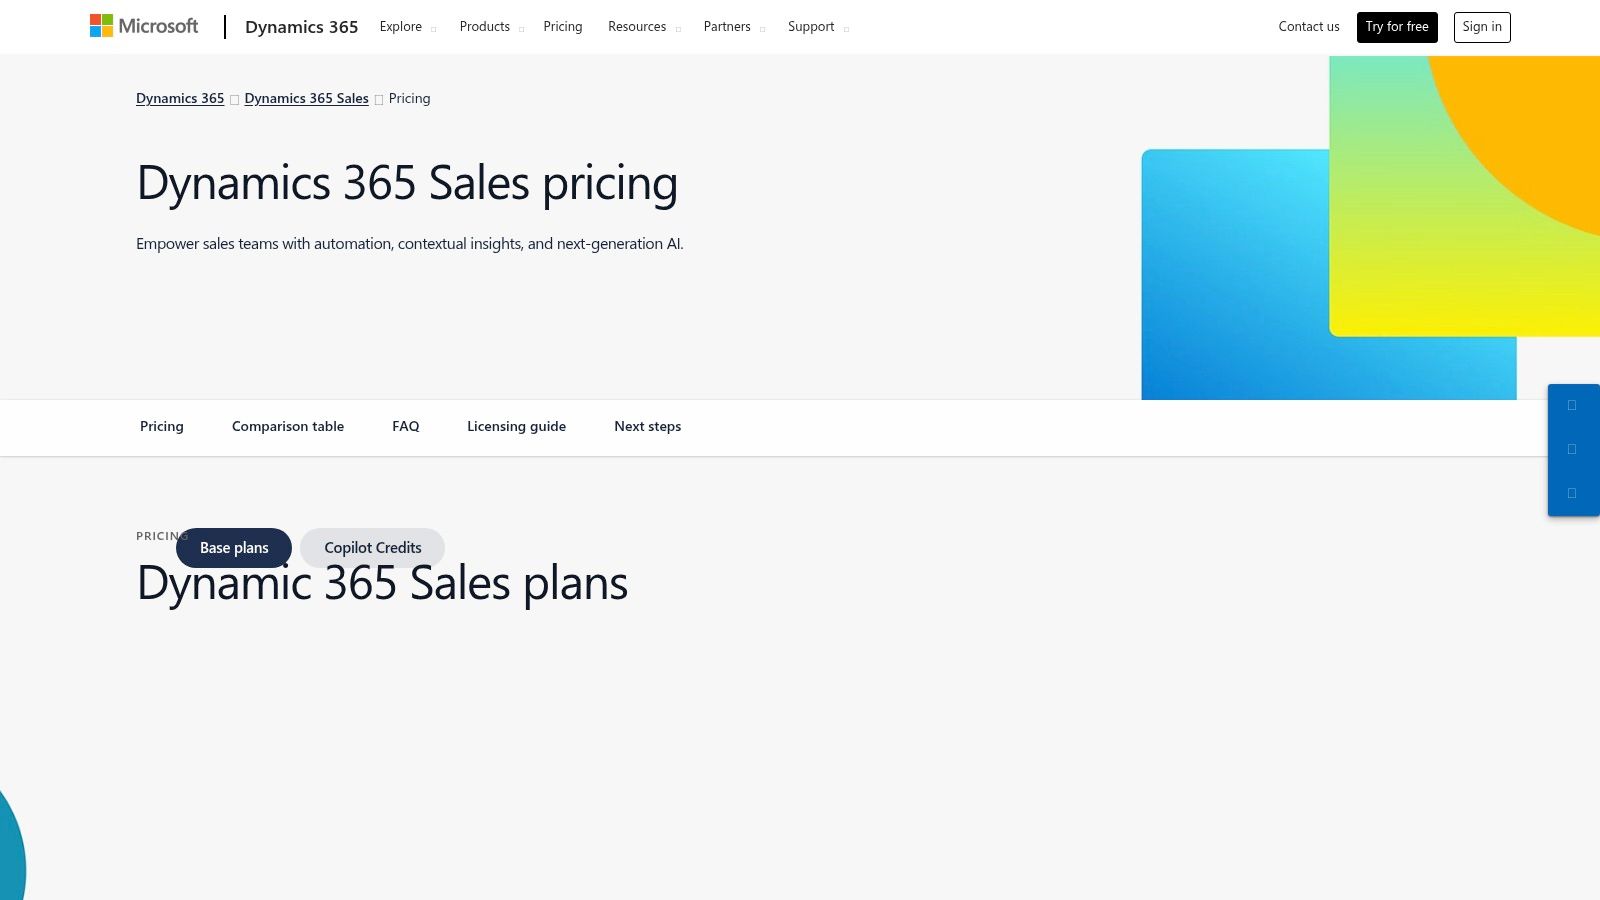
Task: Open the FAQ section
Action: pos(406,426)
